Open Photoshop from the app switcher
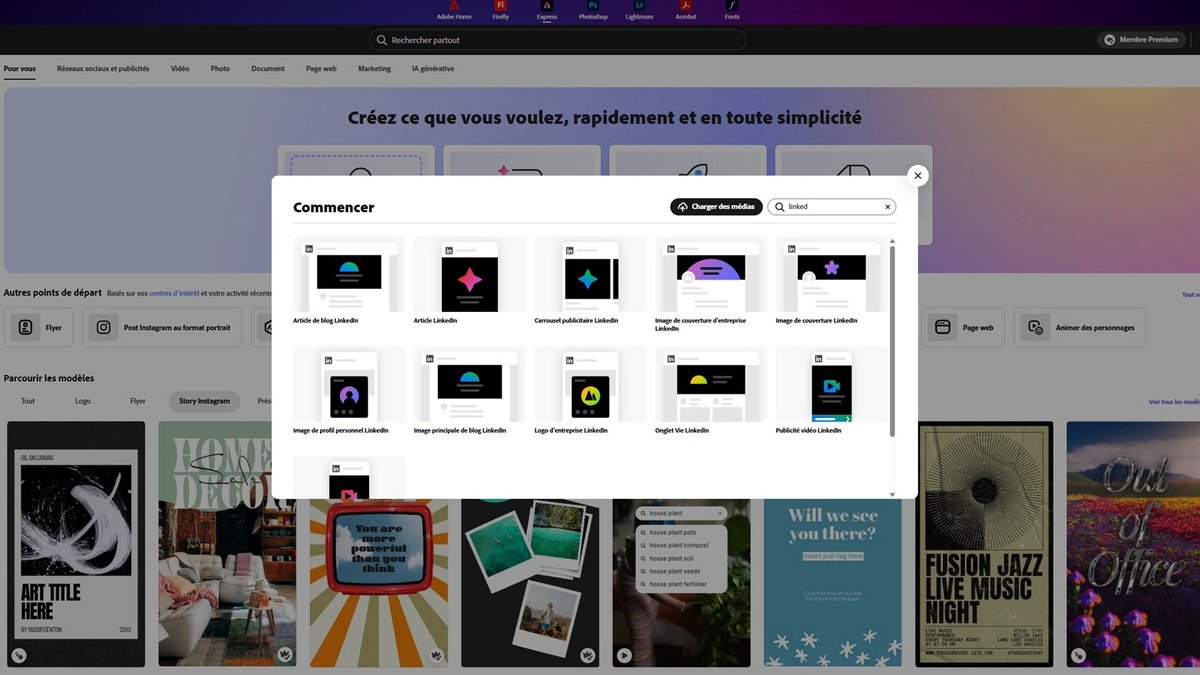The width and height of the screenshot is (1200, 675). click(x=592, y=10)
